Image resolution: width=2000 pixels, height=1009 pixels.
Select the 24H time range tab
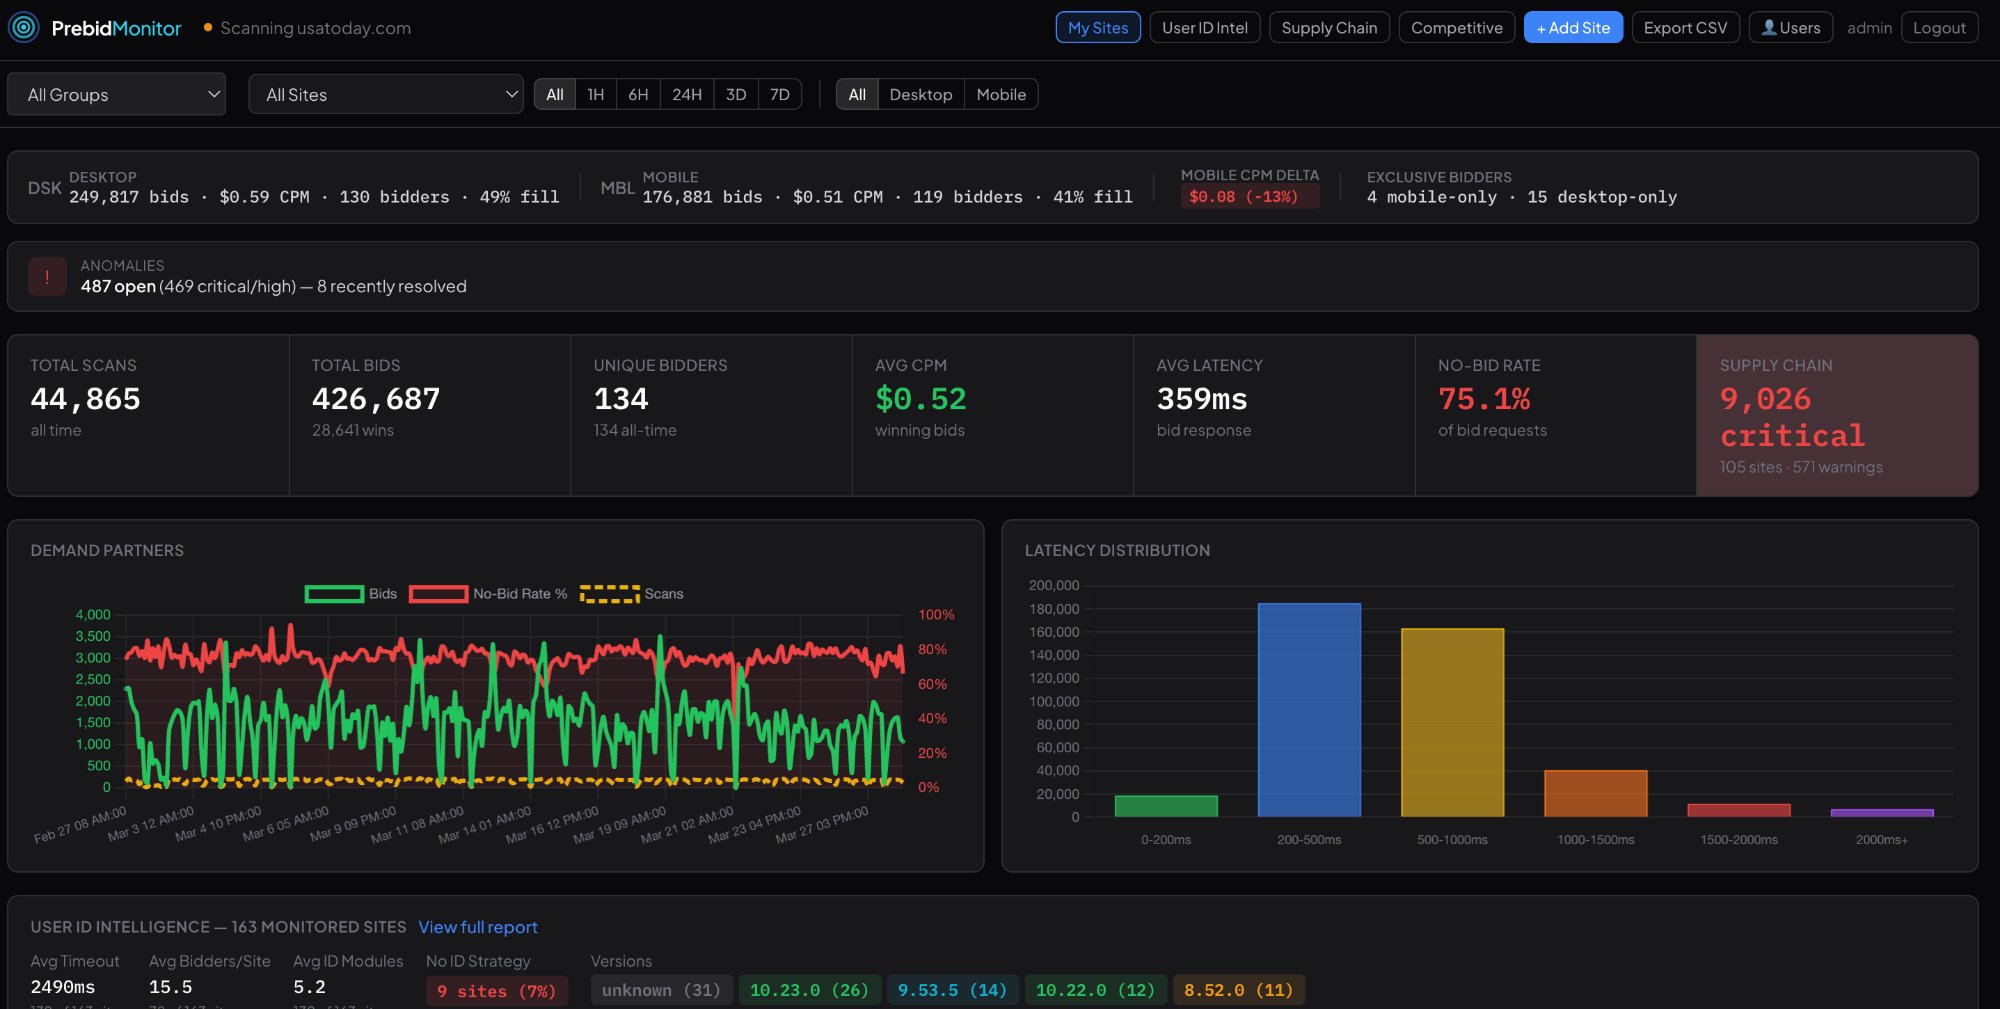685,94
